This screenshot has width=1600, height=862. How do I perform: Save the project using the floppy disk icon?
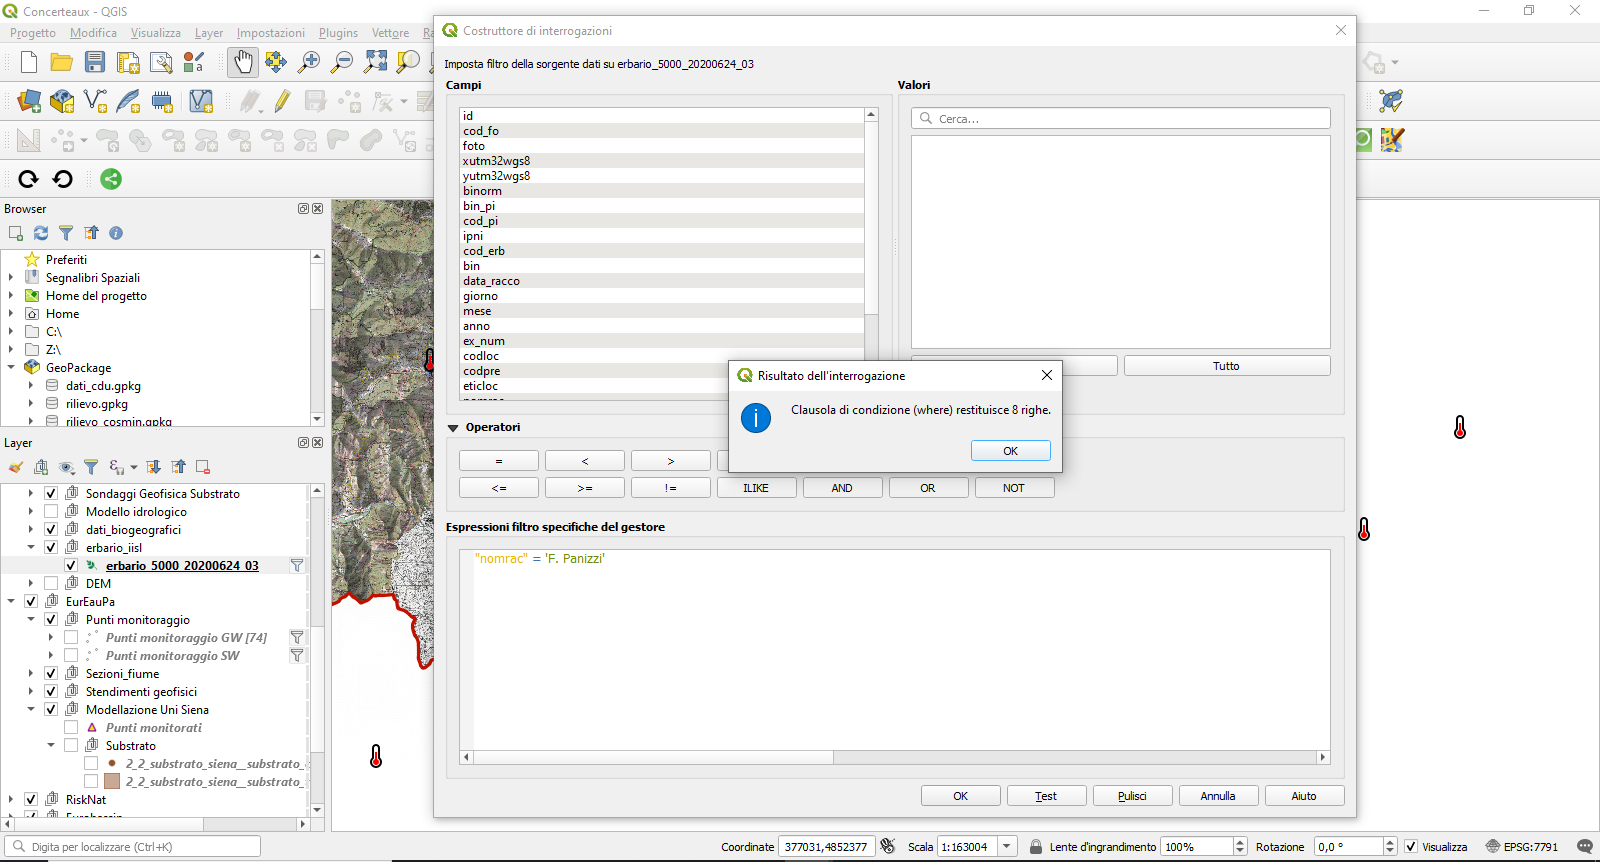click(95, 63)
